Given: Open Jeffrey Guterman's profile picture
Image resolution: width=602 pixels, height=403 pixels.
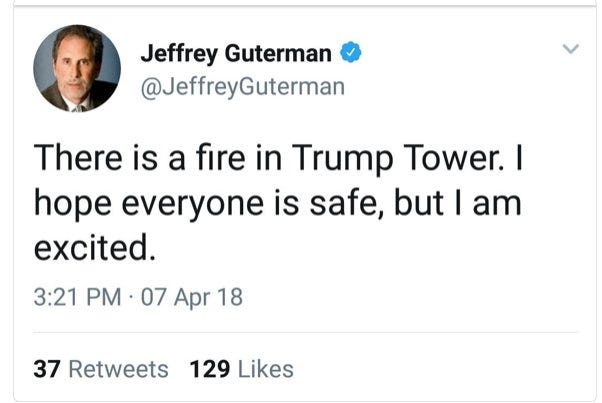Looking at the screenshot, I should point(77,68).
